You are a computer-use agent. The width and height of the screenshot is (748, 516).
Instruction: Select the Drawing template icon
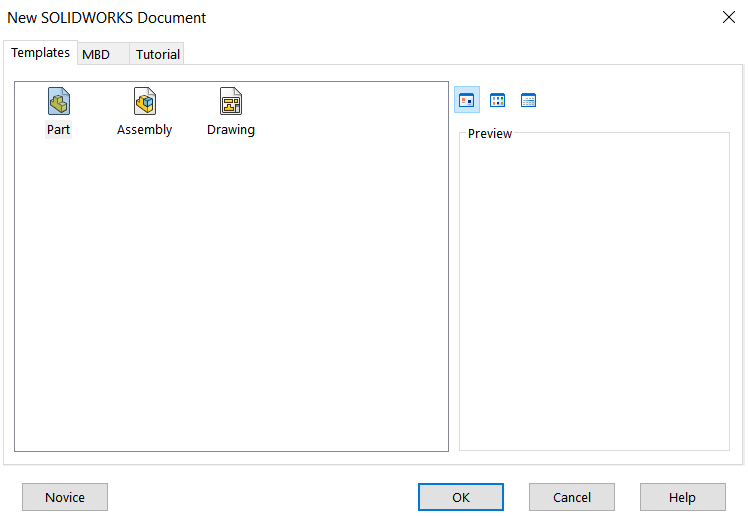(x=231, y=102)
